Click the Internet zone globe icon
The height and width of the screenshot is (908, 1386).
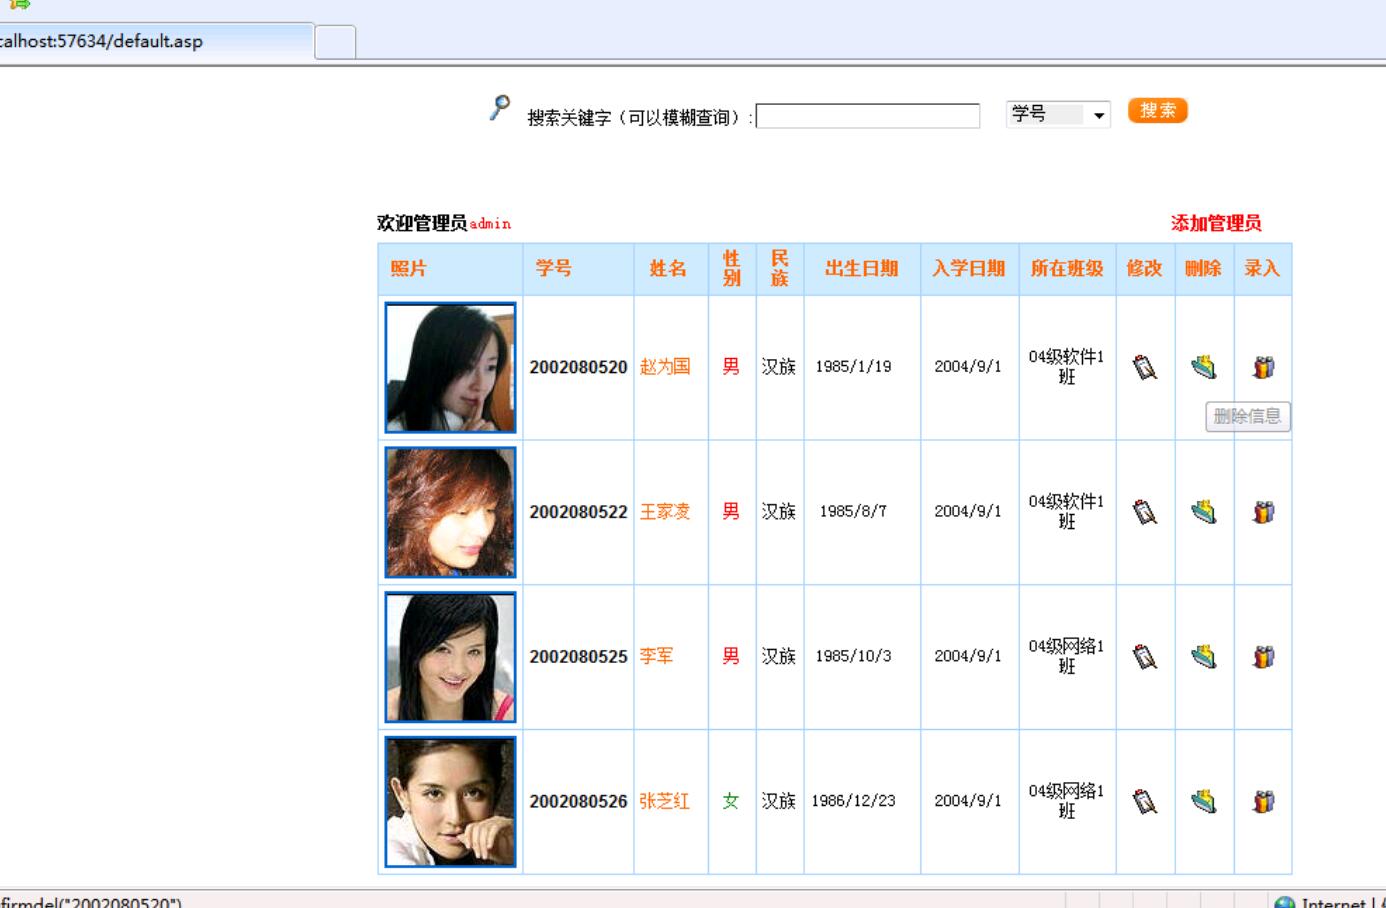pos(1285,903)
